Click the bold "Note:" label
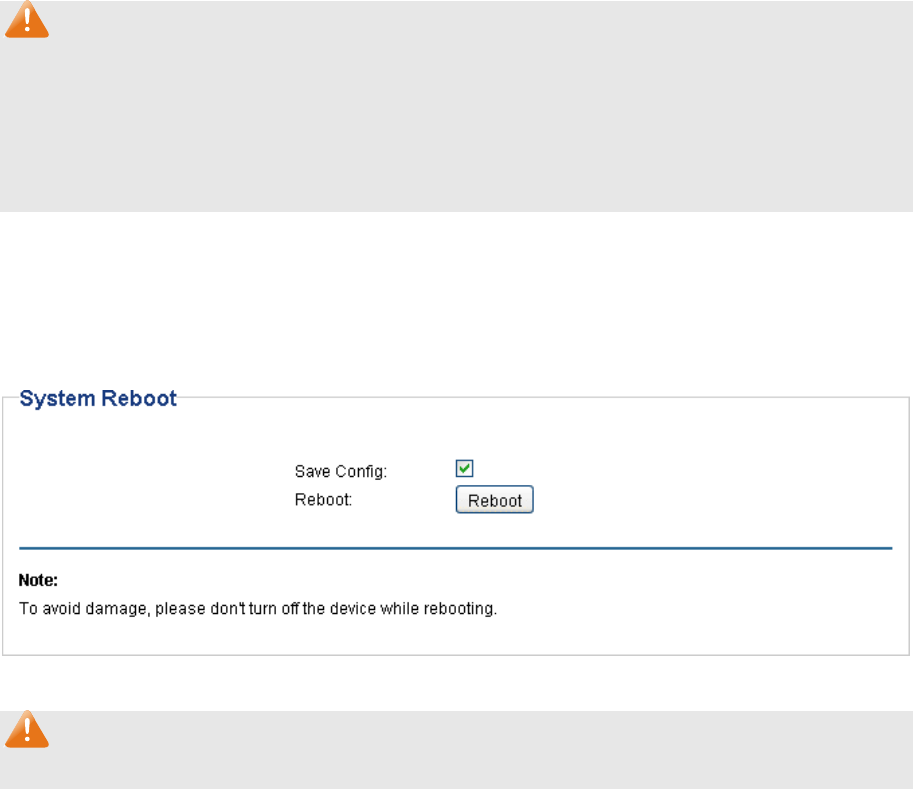 [40, 579]
